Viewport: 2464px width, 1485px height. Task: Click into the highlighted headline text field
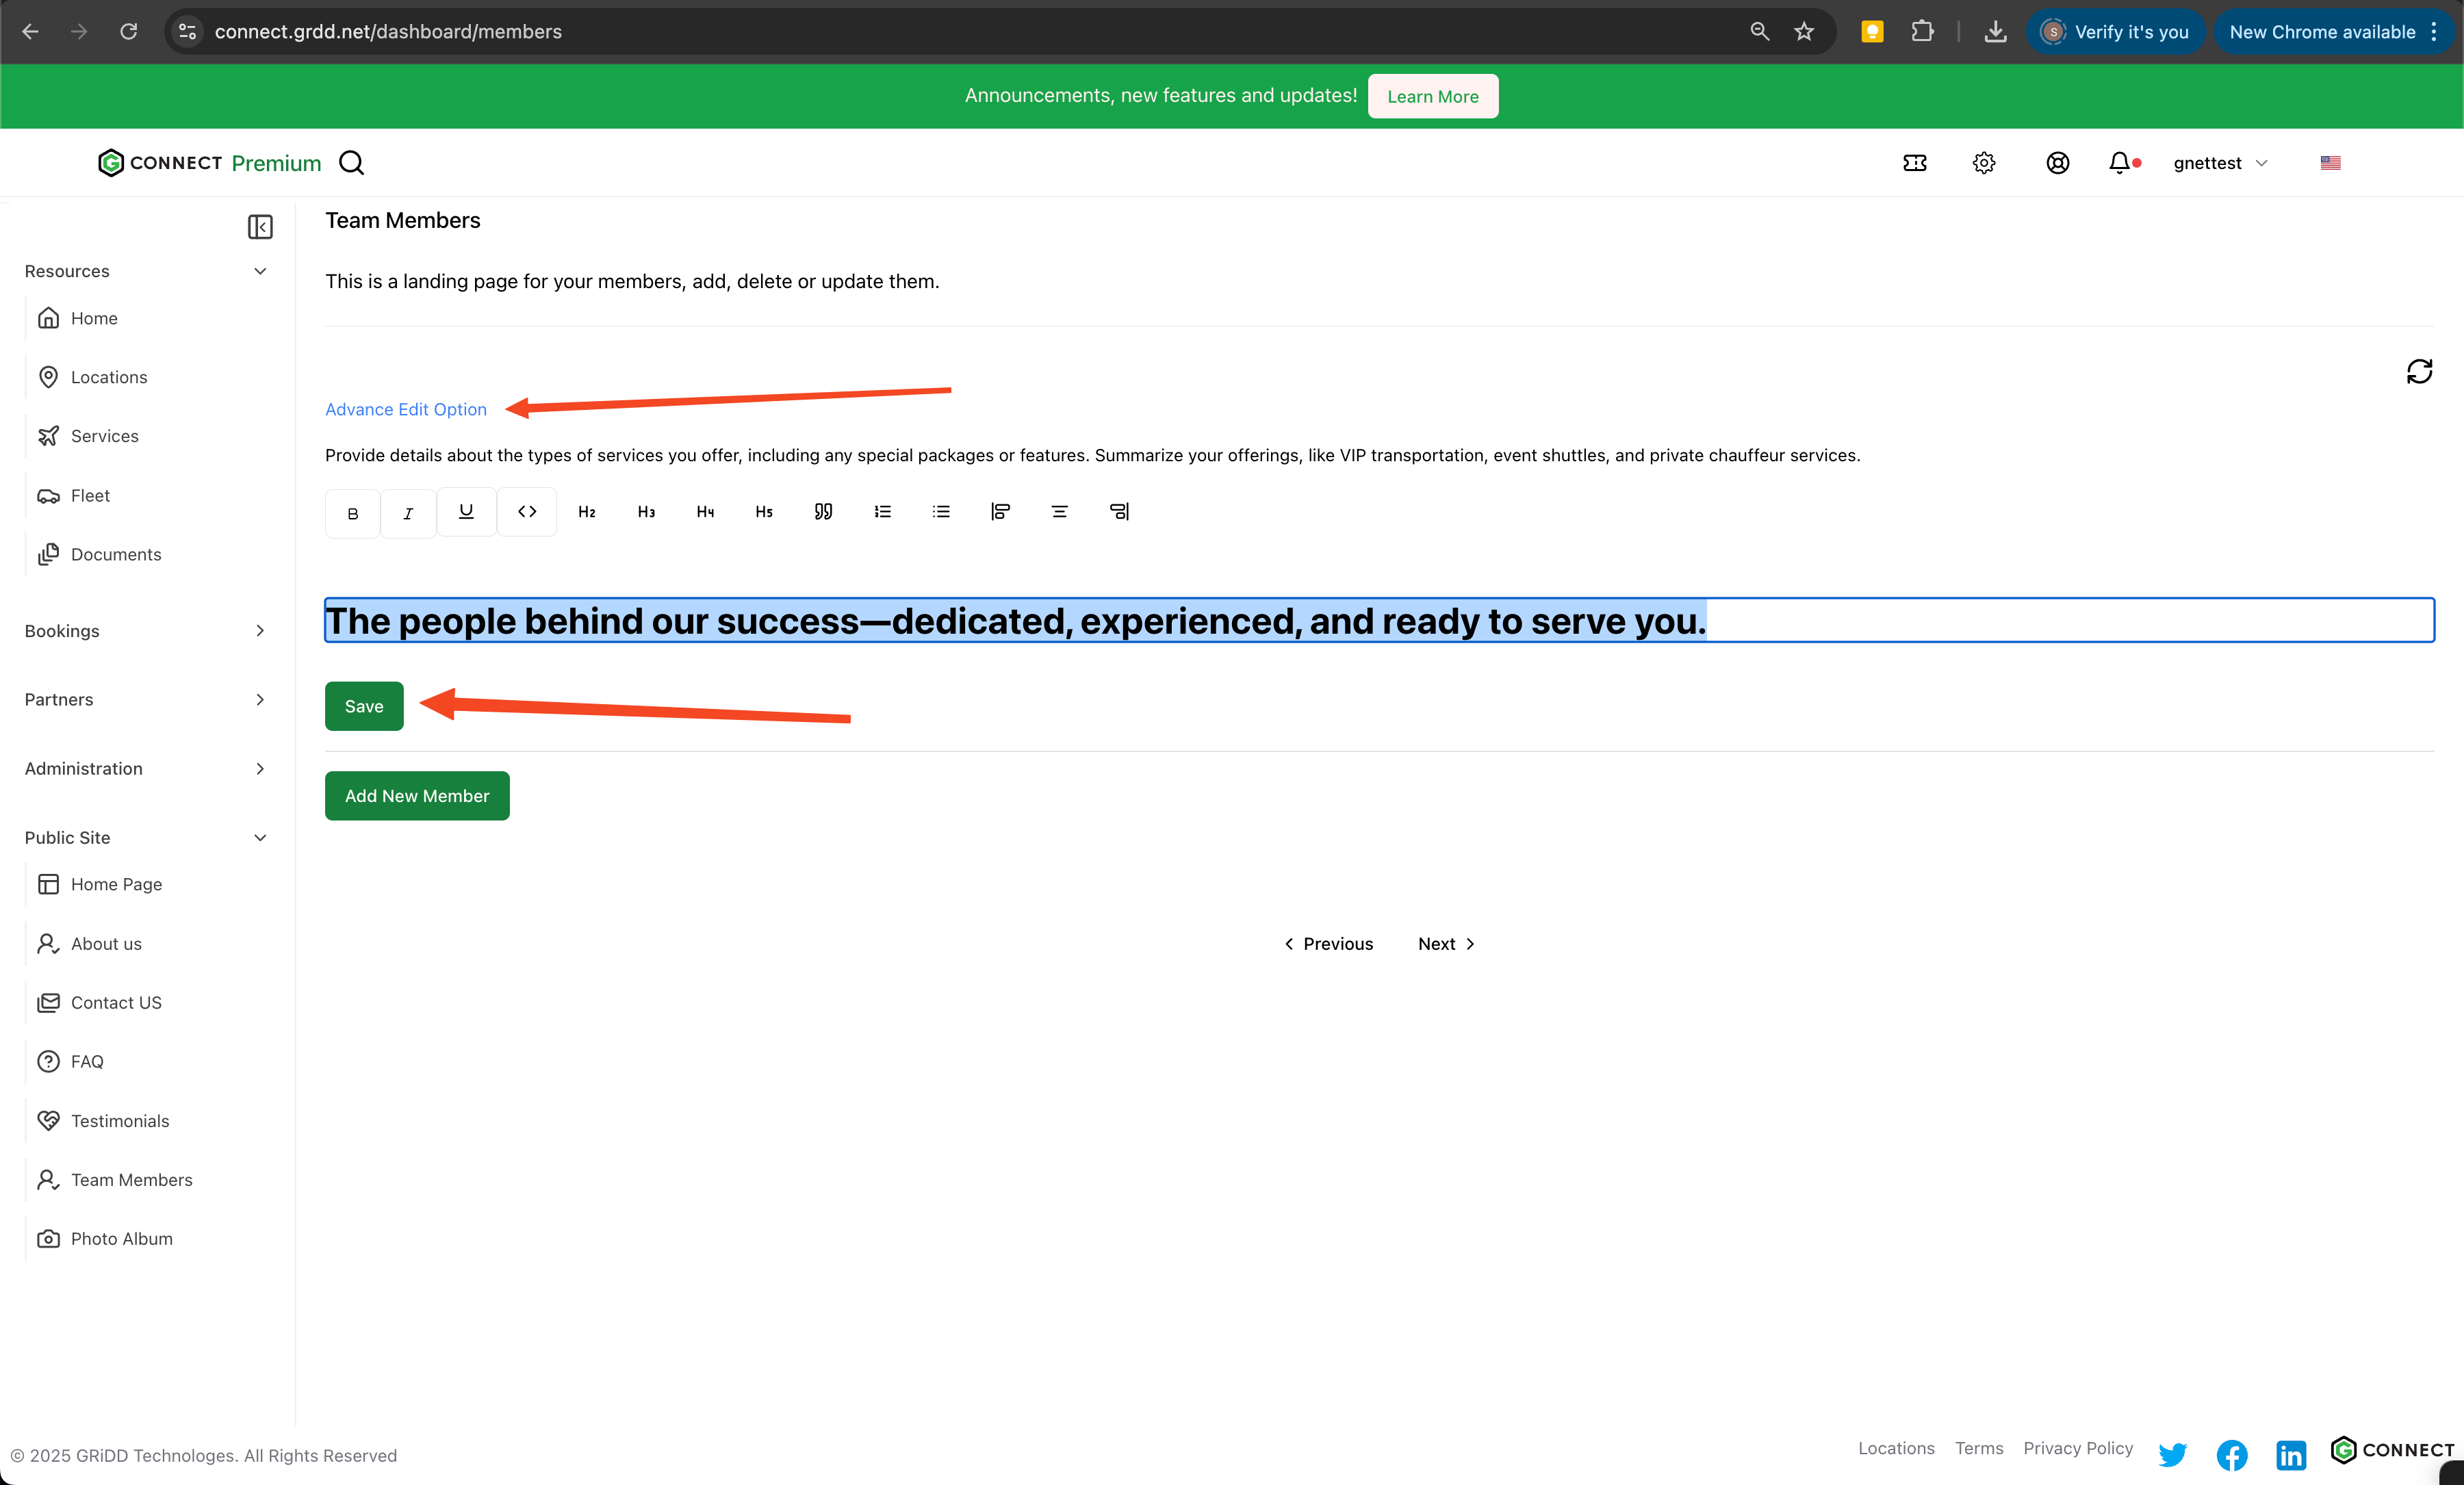click(x=1378, y=621)
